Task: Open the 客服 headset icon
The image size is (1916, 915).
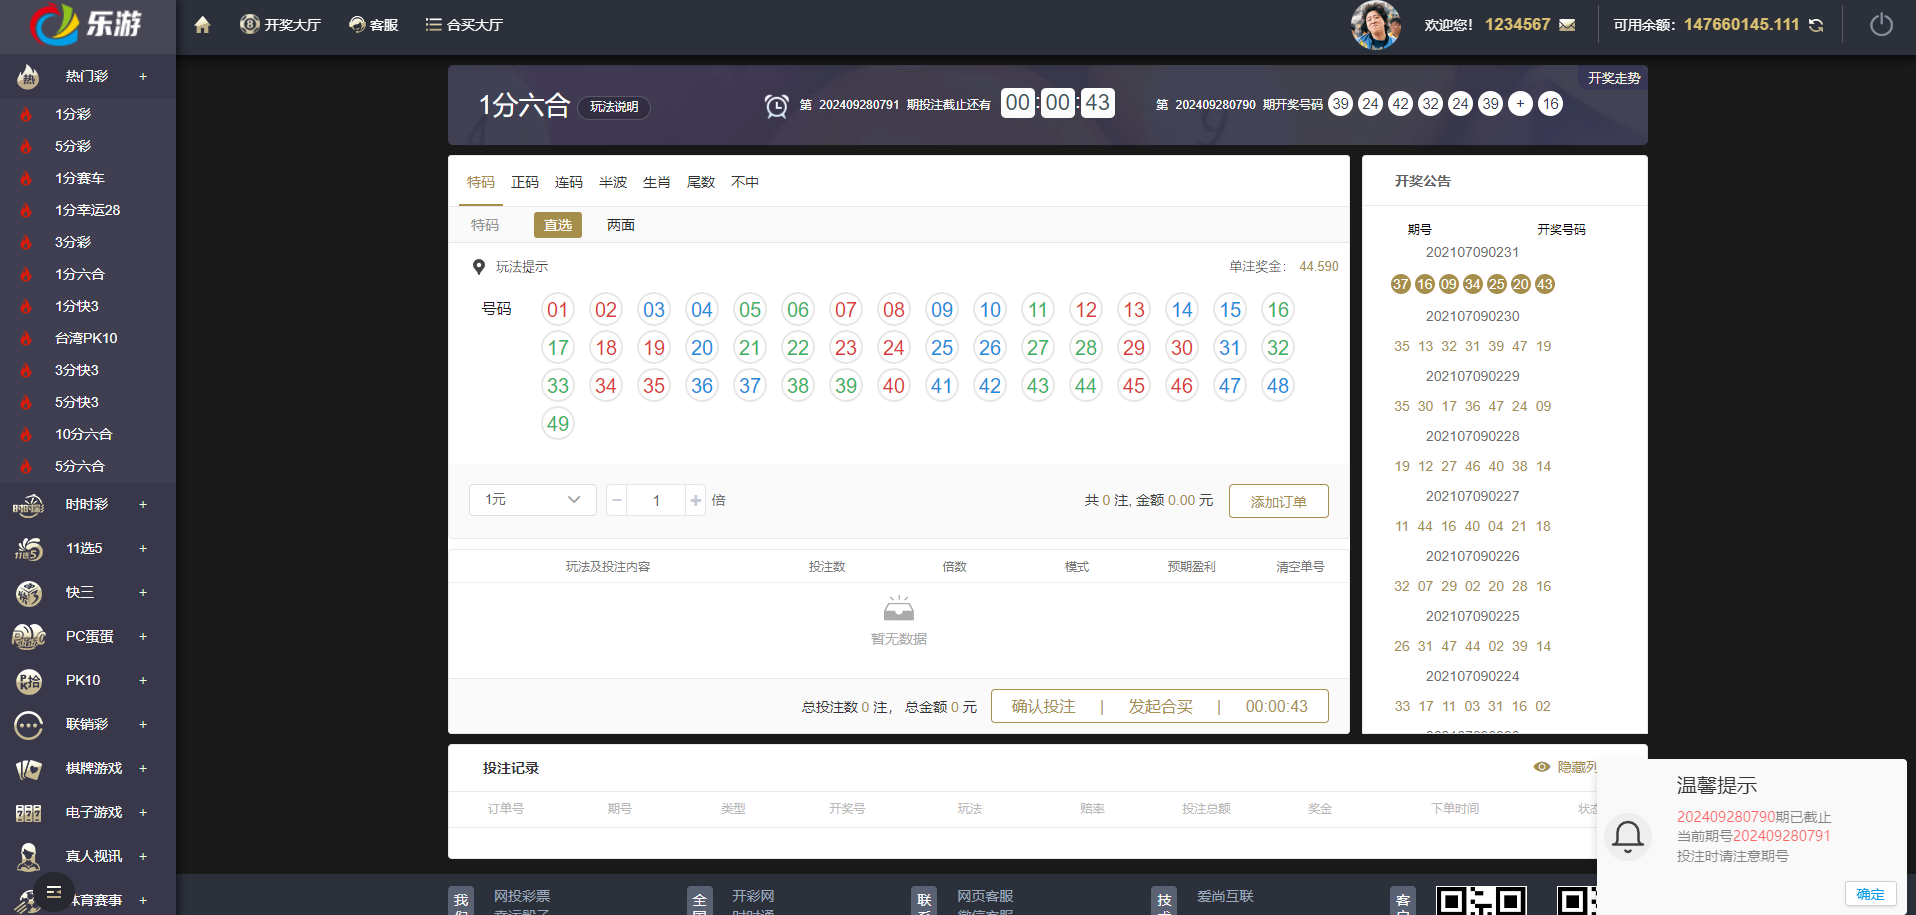Action: 355,24
